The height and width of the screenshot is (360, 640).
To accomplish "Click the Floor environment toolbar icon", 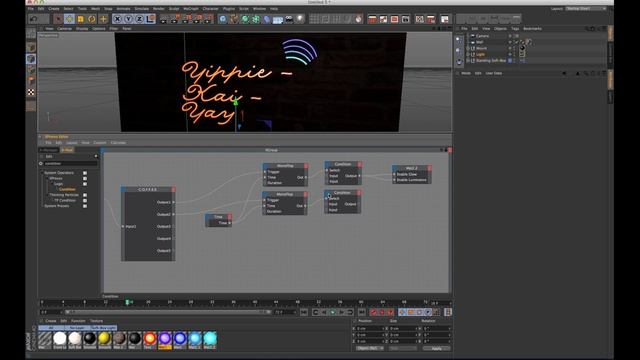I will (x=278, y=19).
